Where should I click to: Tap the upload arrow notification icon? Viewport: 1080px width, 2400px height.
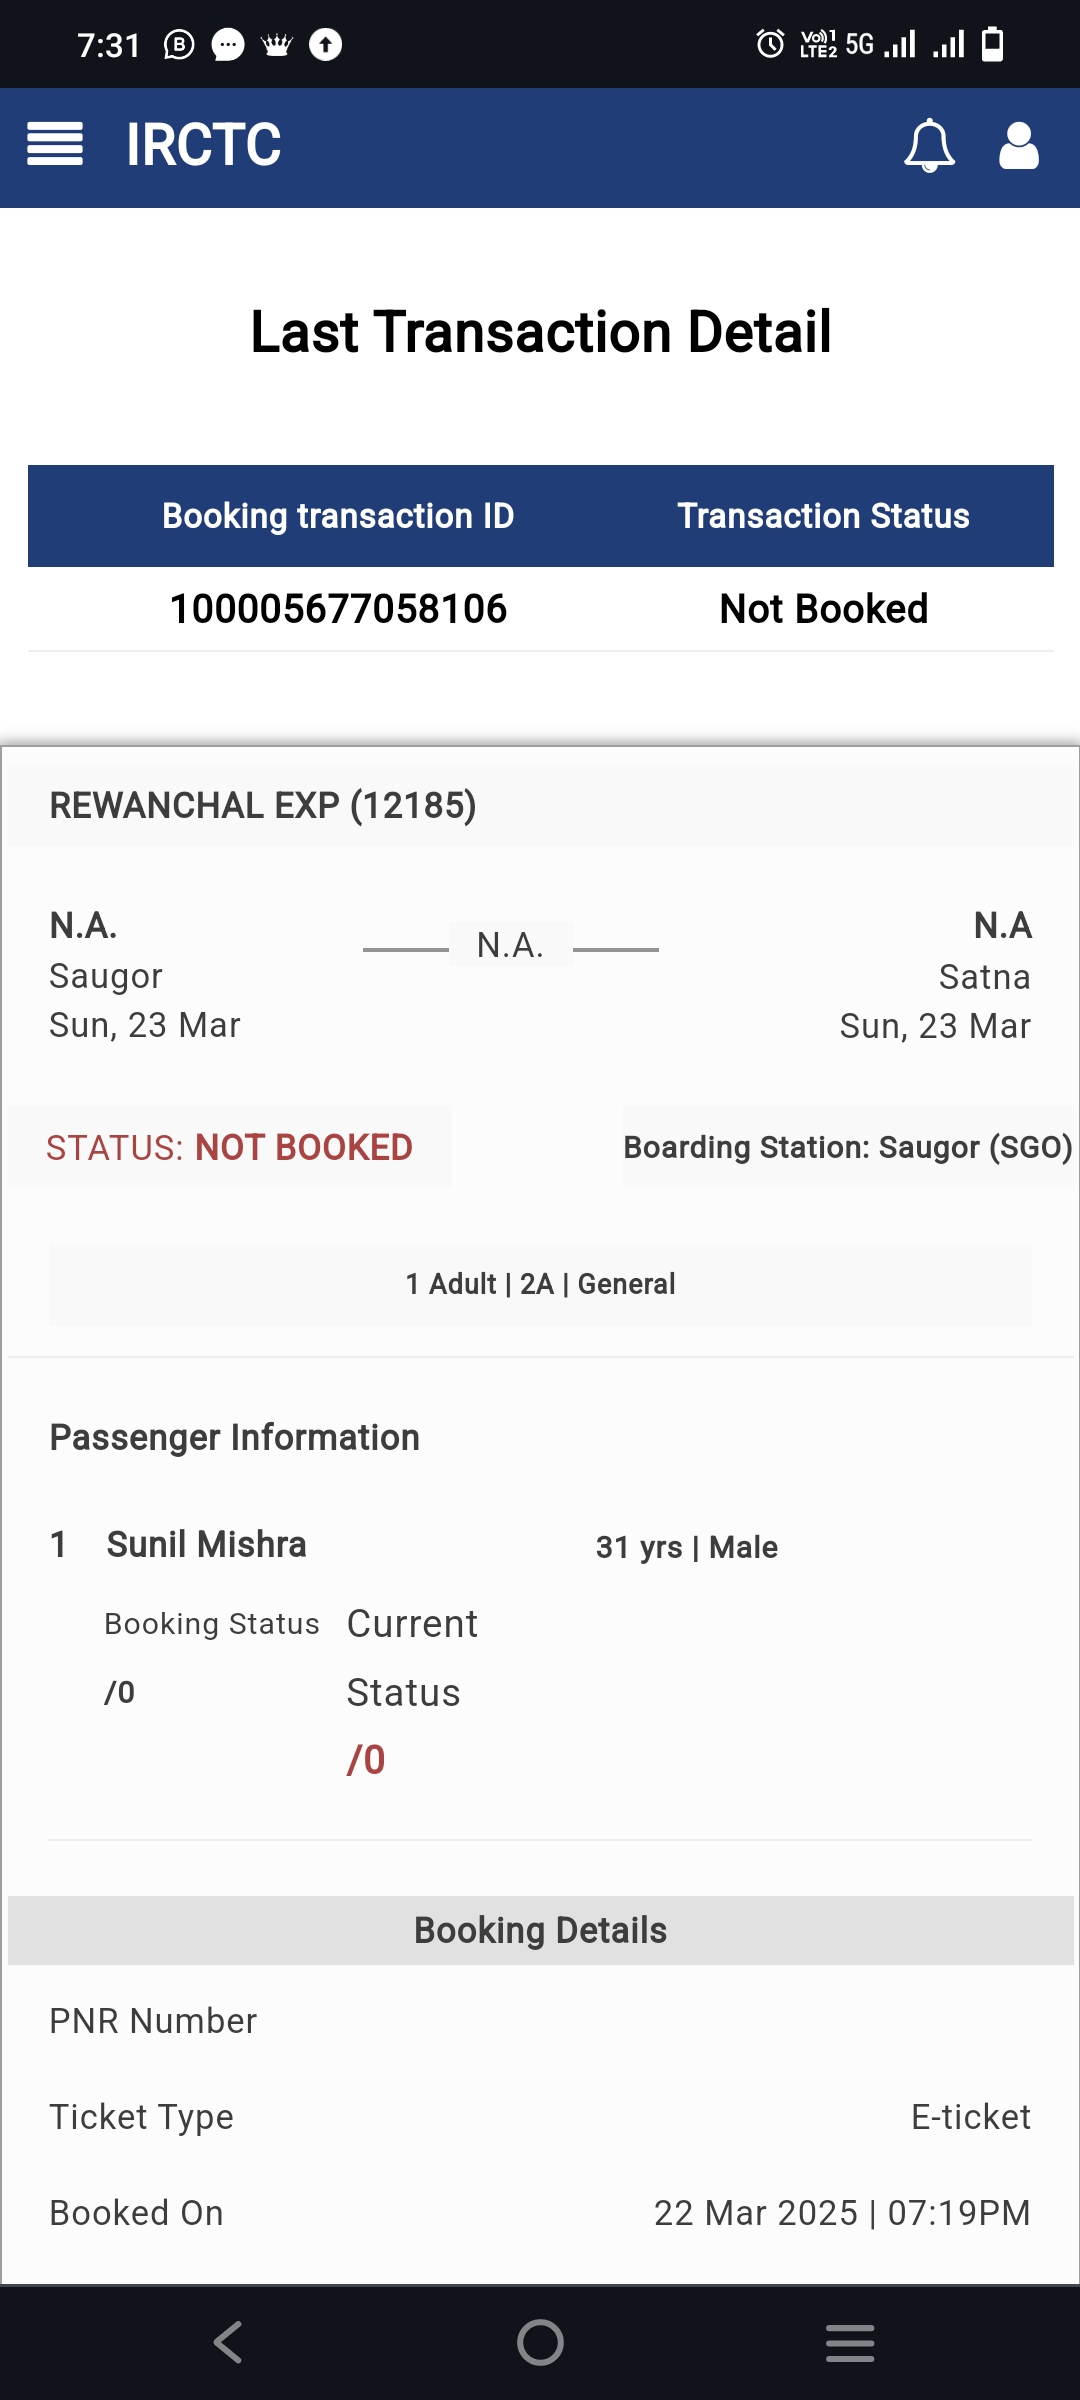[325, 45]
